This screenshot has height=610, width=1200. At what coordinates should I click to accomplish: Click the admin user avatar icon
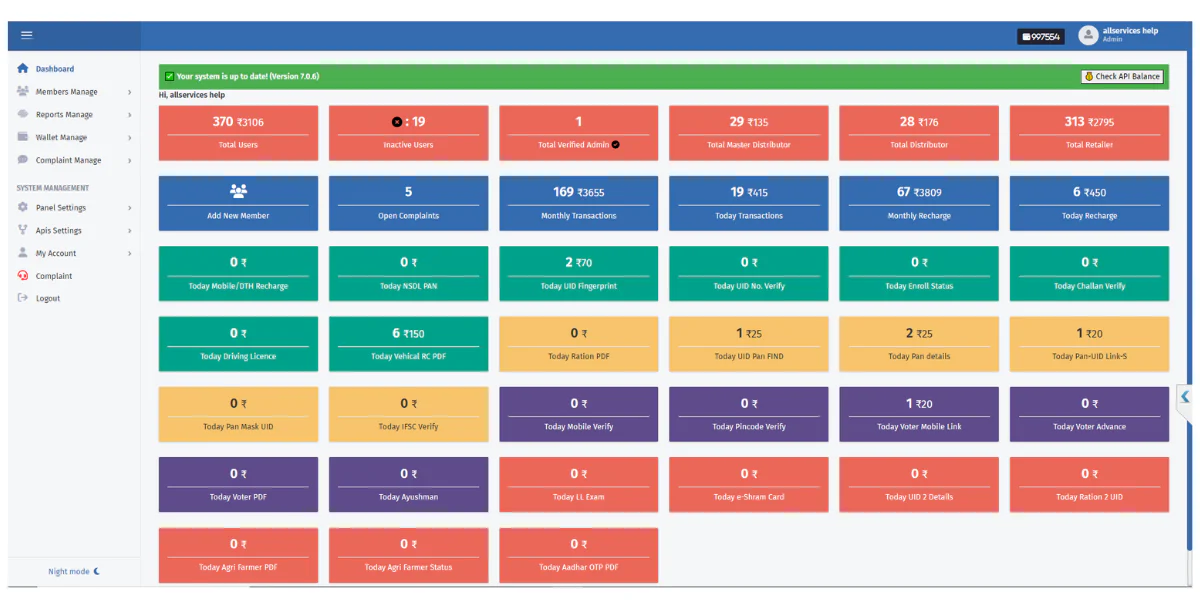(1088, 35)
